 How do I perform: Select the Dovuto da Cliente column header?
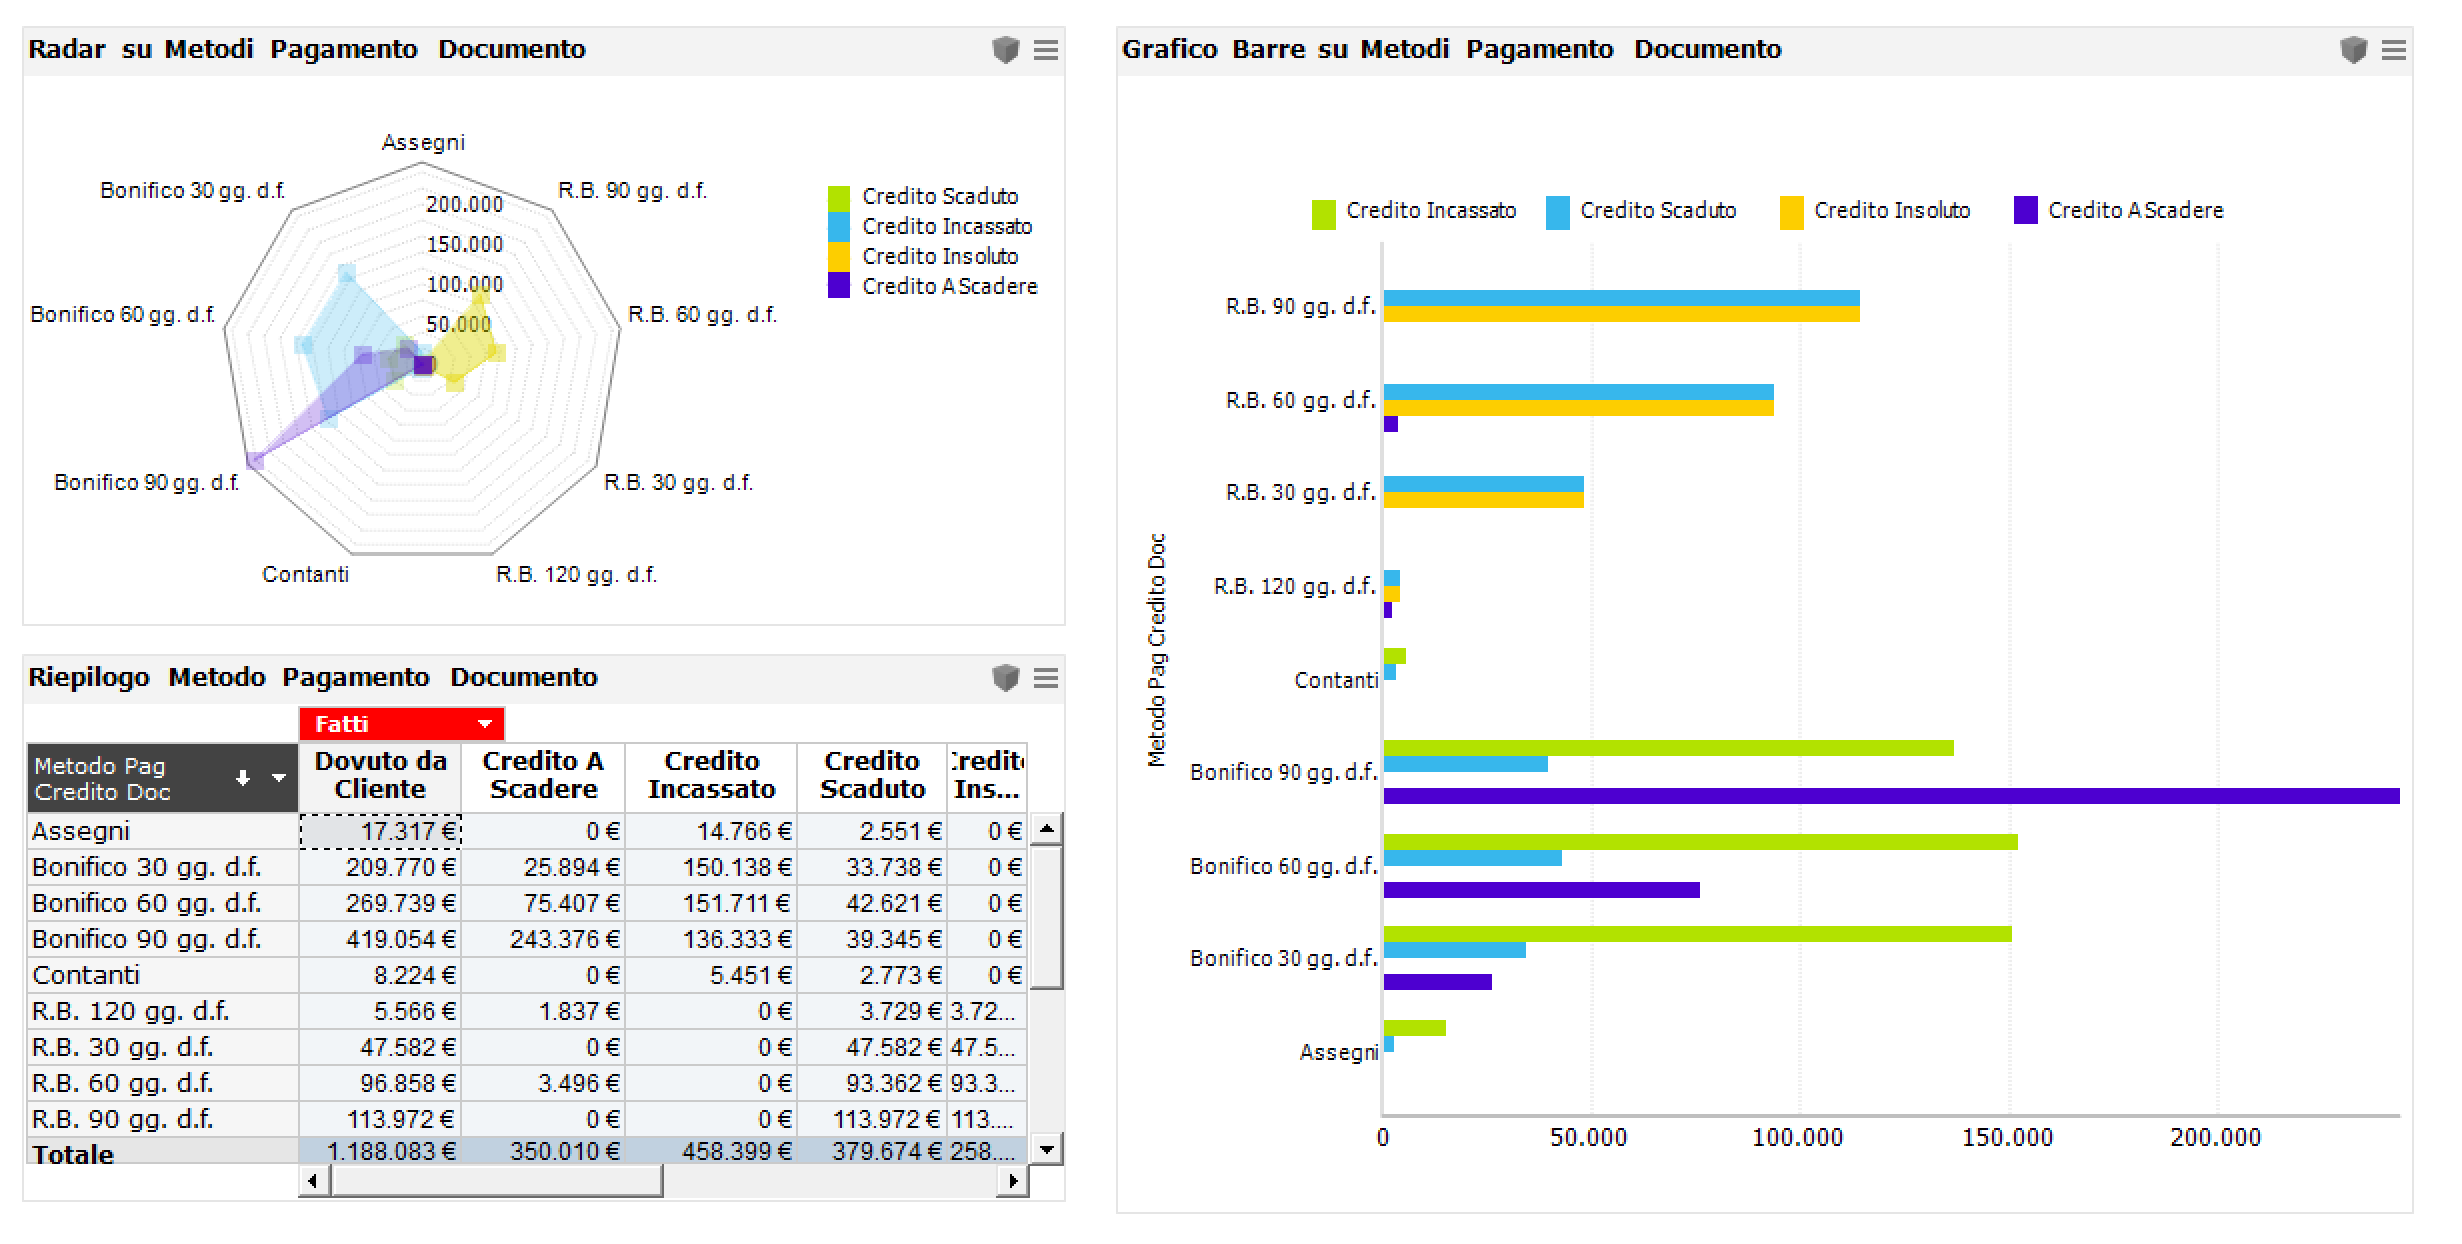(380, 775)
